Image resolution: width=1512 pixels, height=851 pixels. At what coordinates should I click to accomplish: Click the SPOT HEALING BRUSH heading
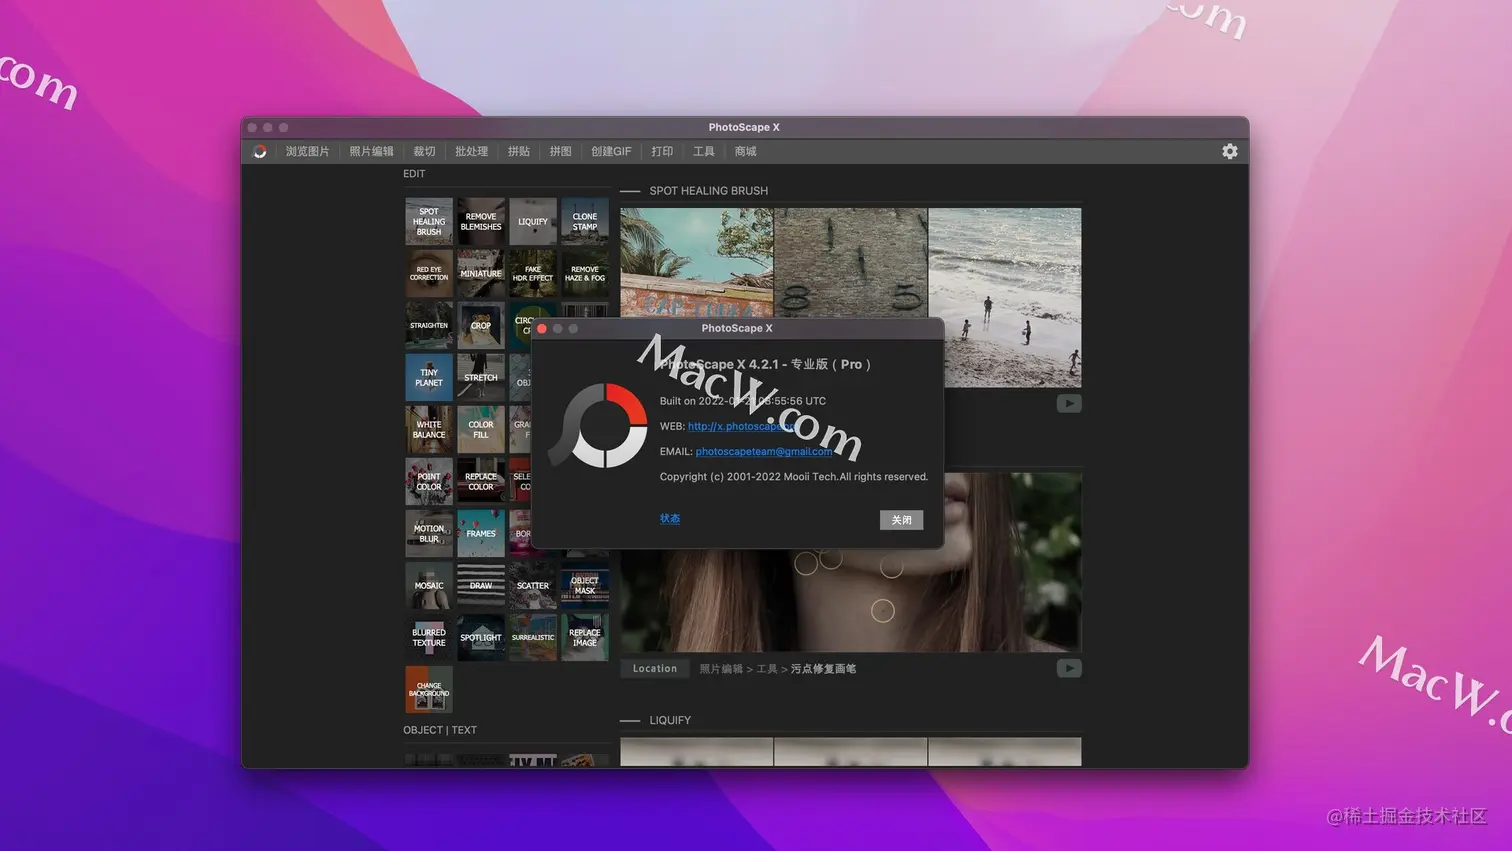click(709, 190)
